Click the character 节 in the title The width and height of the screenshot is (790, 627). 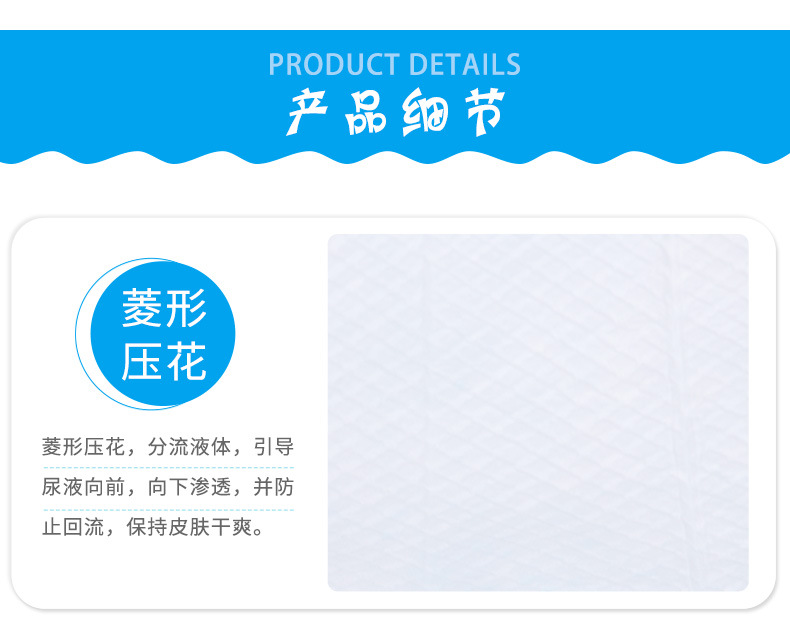click(x=484, y=112)
